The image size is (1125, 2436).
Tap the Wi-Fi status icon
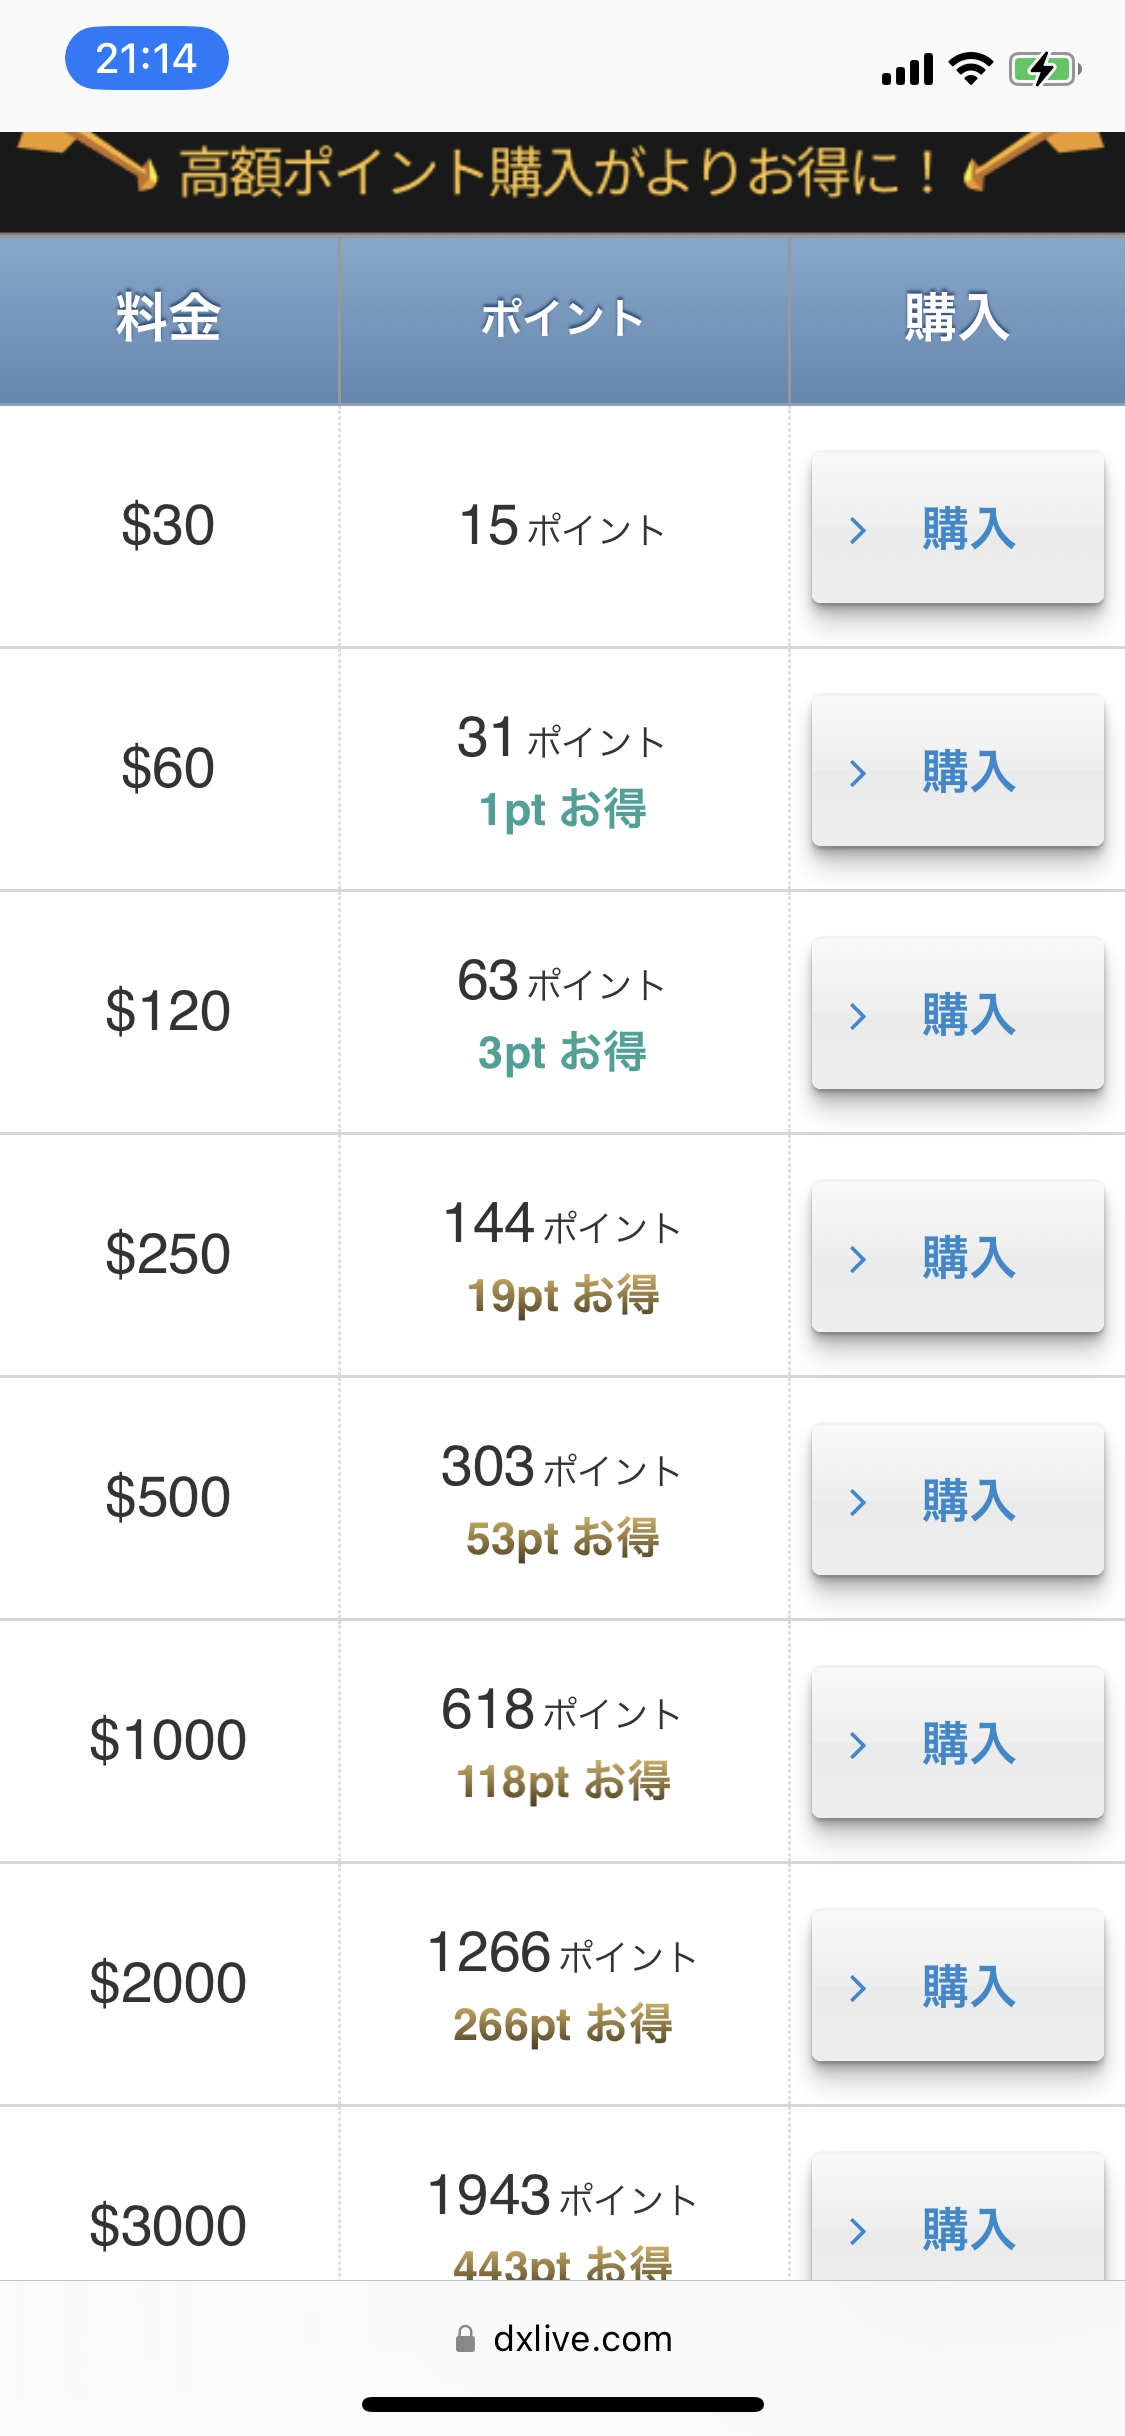click(x=970, y=68)
